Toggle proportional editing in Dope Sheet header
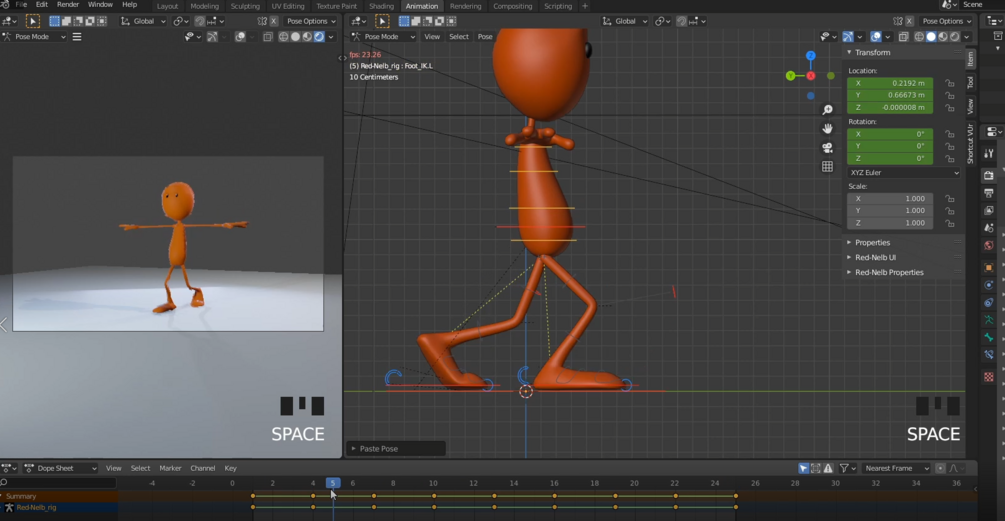 [940, 468]
